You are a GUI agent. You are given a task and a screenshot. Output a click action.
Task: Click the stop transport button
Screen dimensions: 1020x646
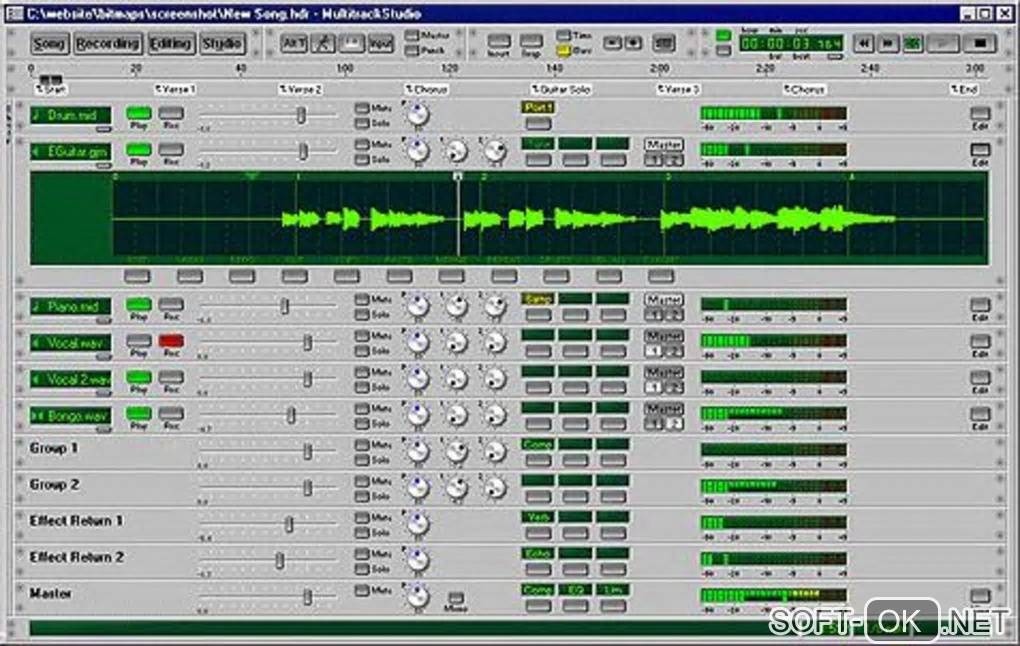point(979,44)
